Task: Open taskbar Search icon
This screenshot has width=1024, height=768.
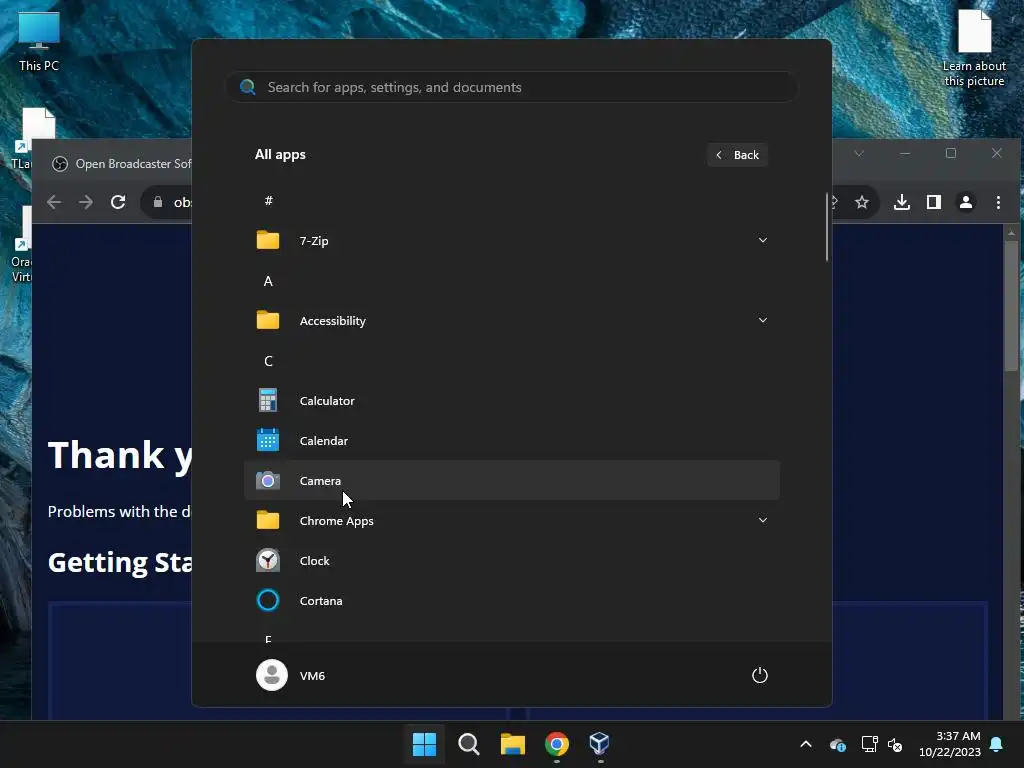Action: click(469, 744)
